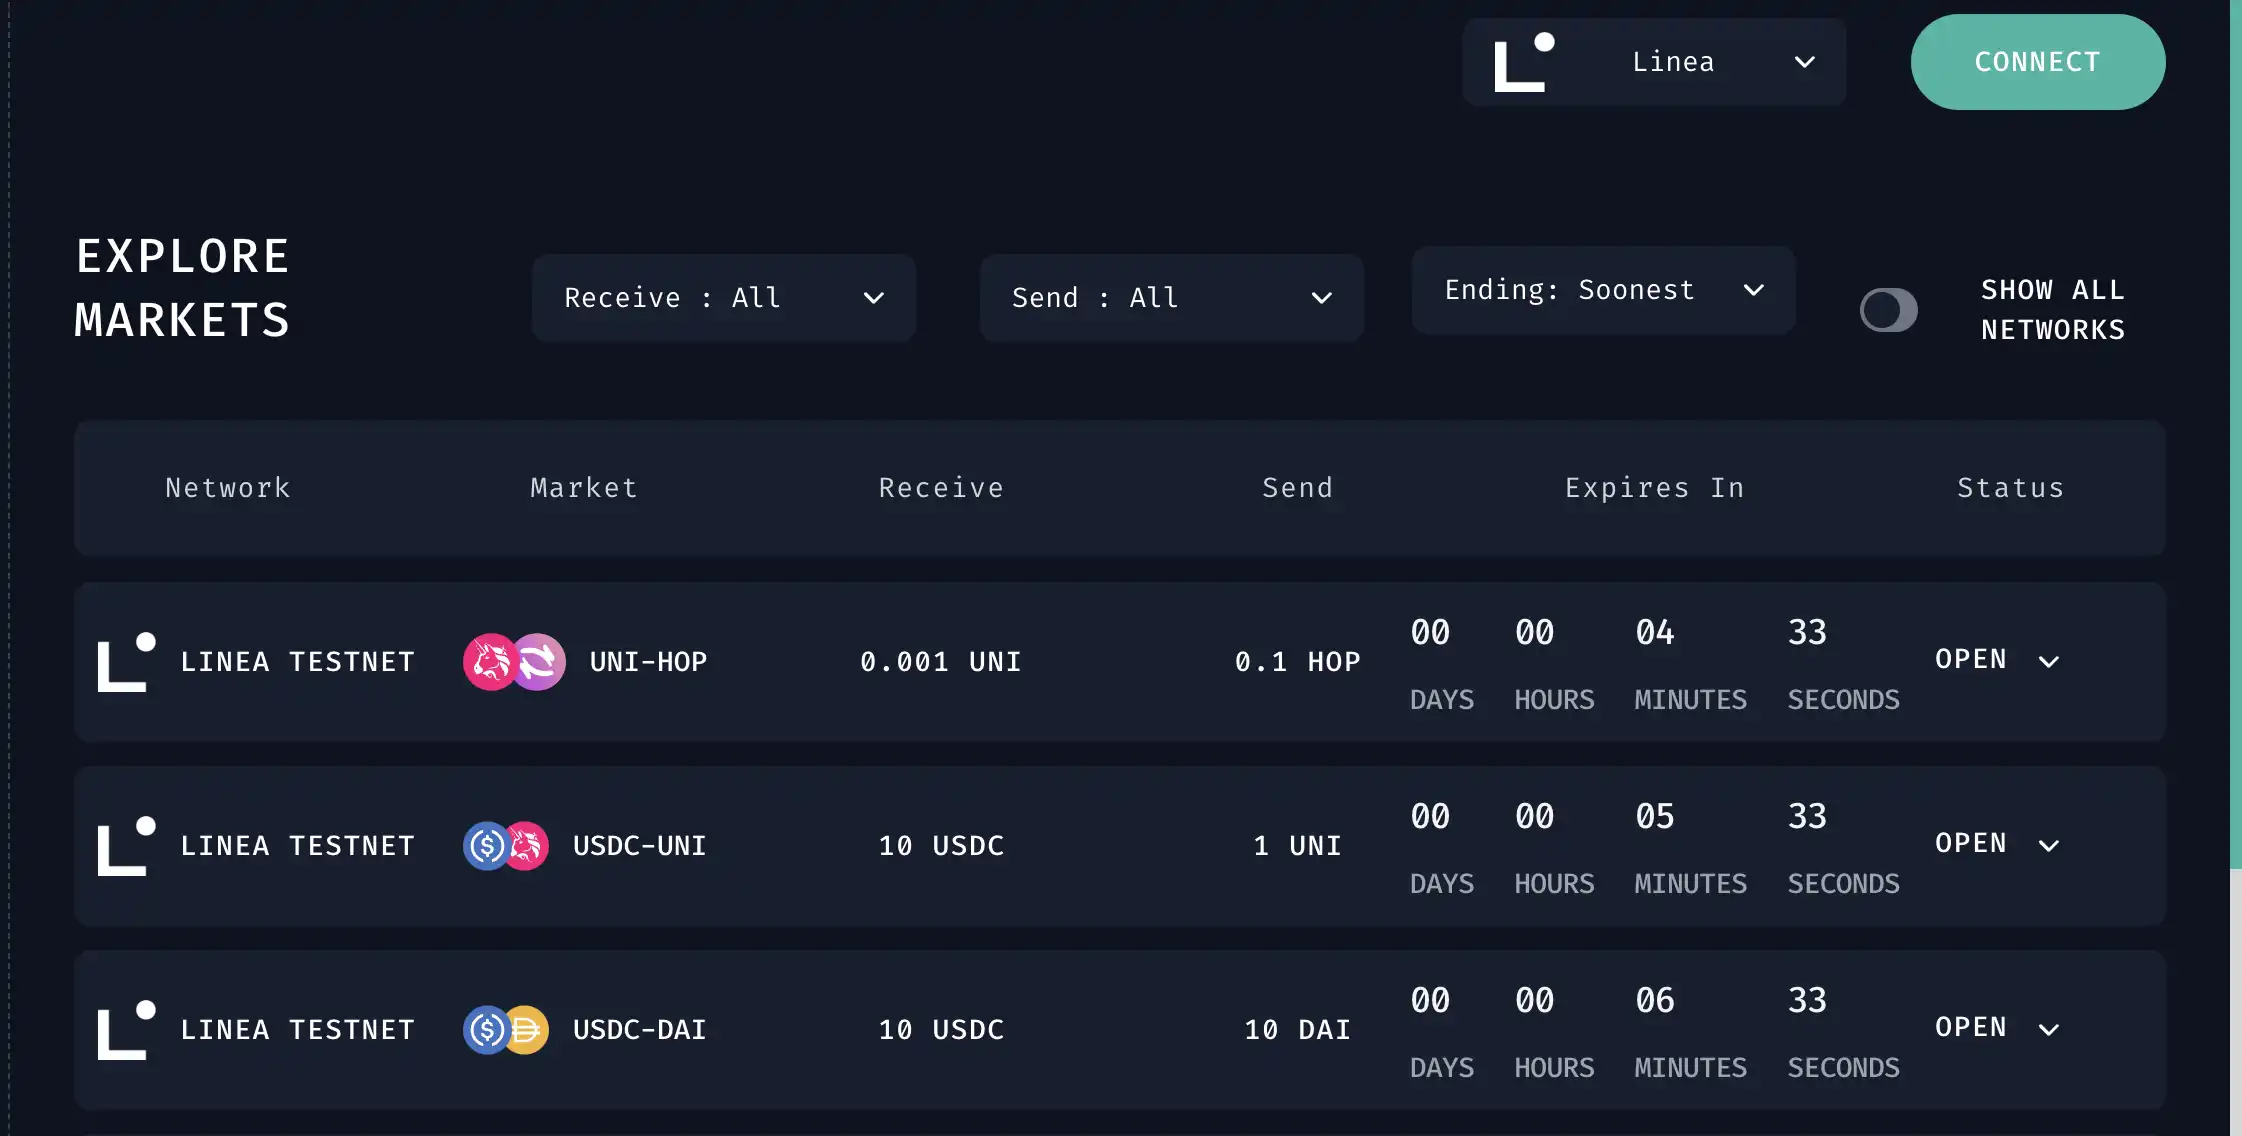Expand the USDC-DAI market status
The height and width of the screenshot is (1136, 2242).
click(x=2051, y=1029)
